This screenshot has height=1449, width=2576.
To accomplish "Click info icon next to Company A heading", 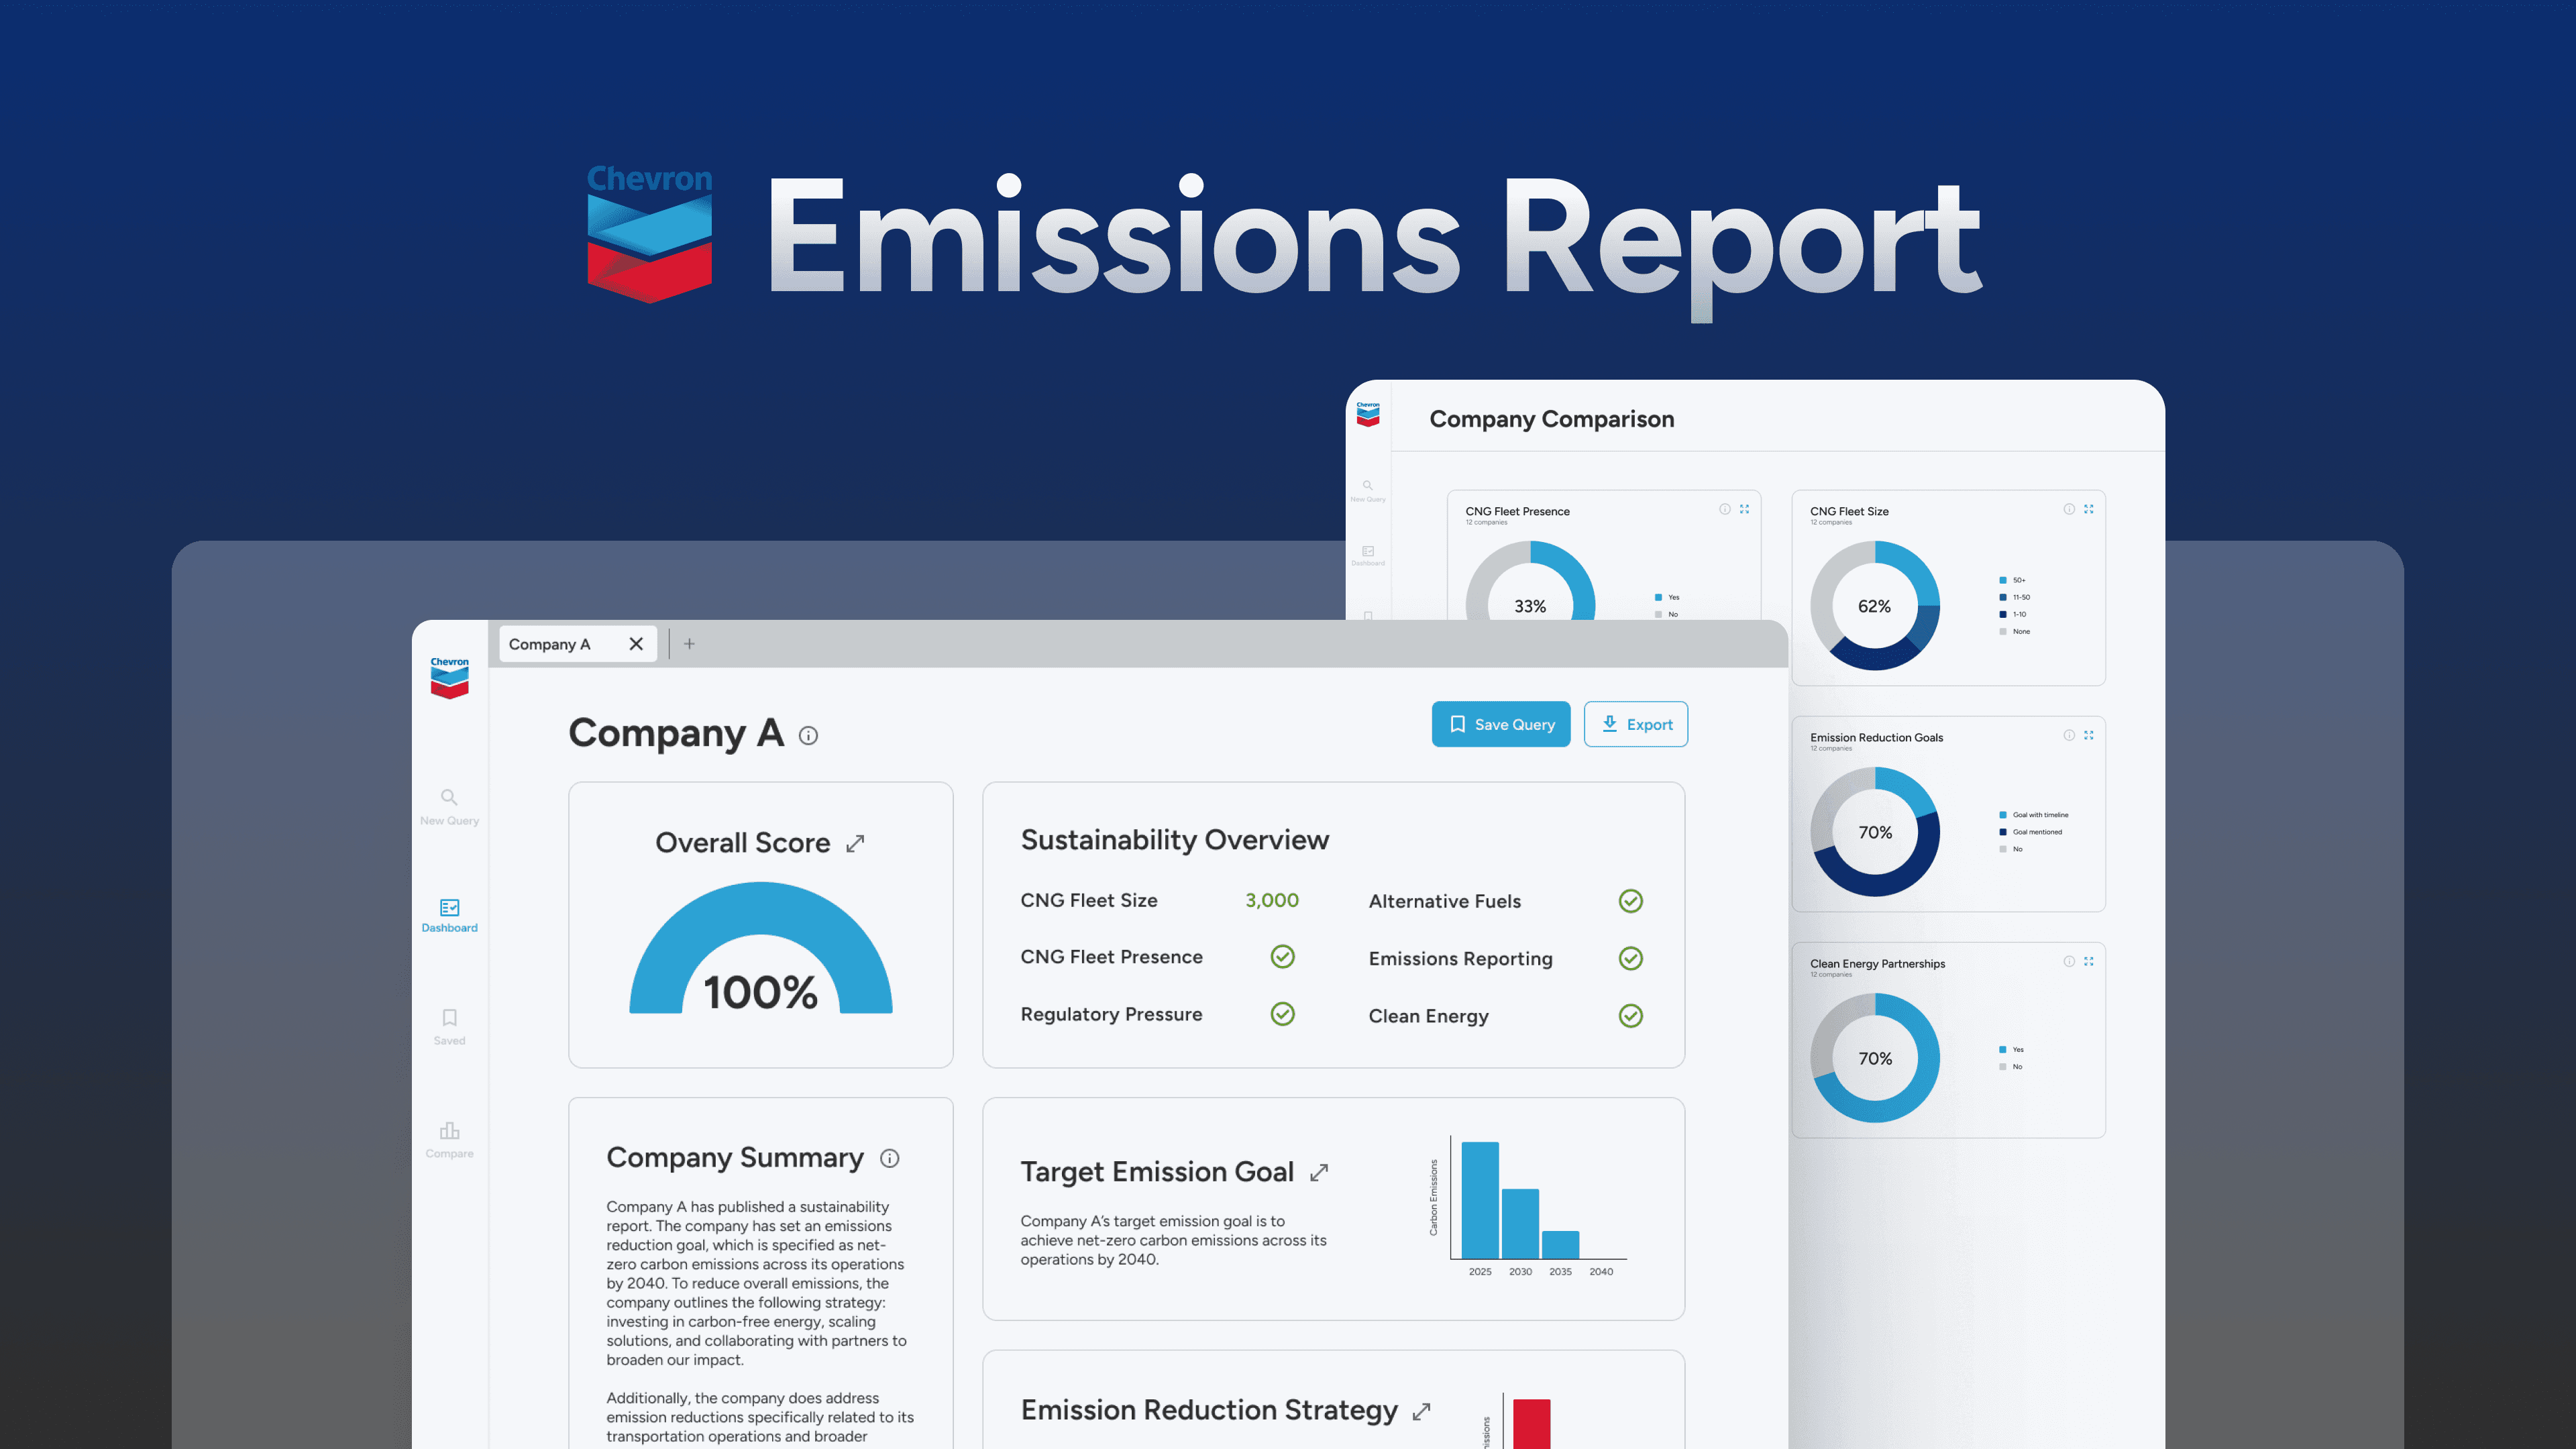I will point(808,736).
